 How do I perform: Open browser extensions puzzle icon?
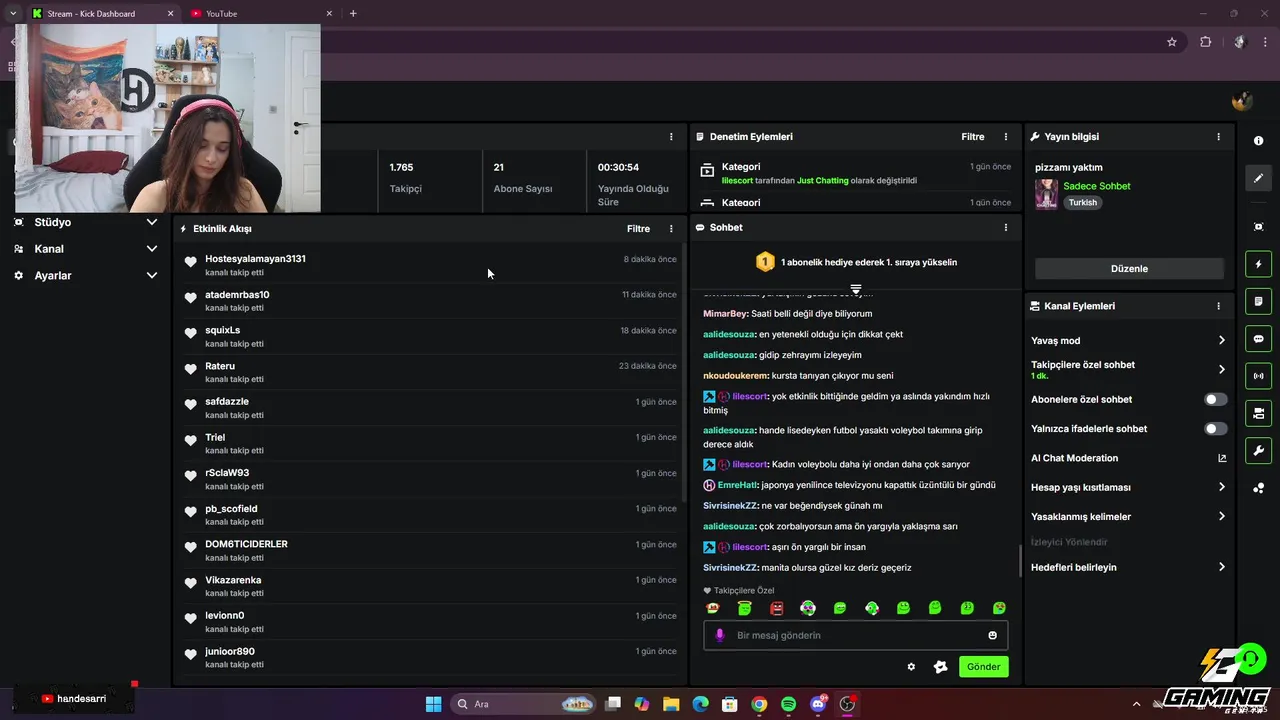(x=1205, y=42)
